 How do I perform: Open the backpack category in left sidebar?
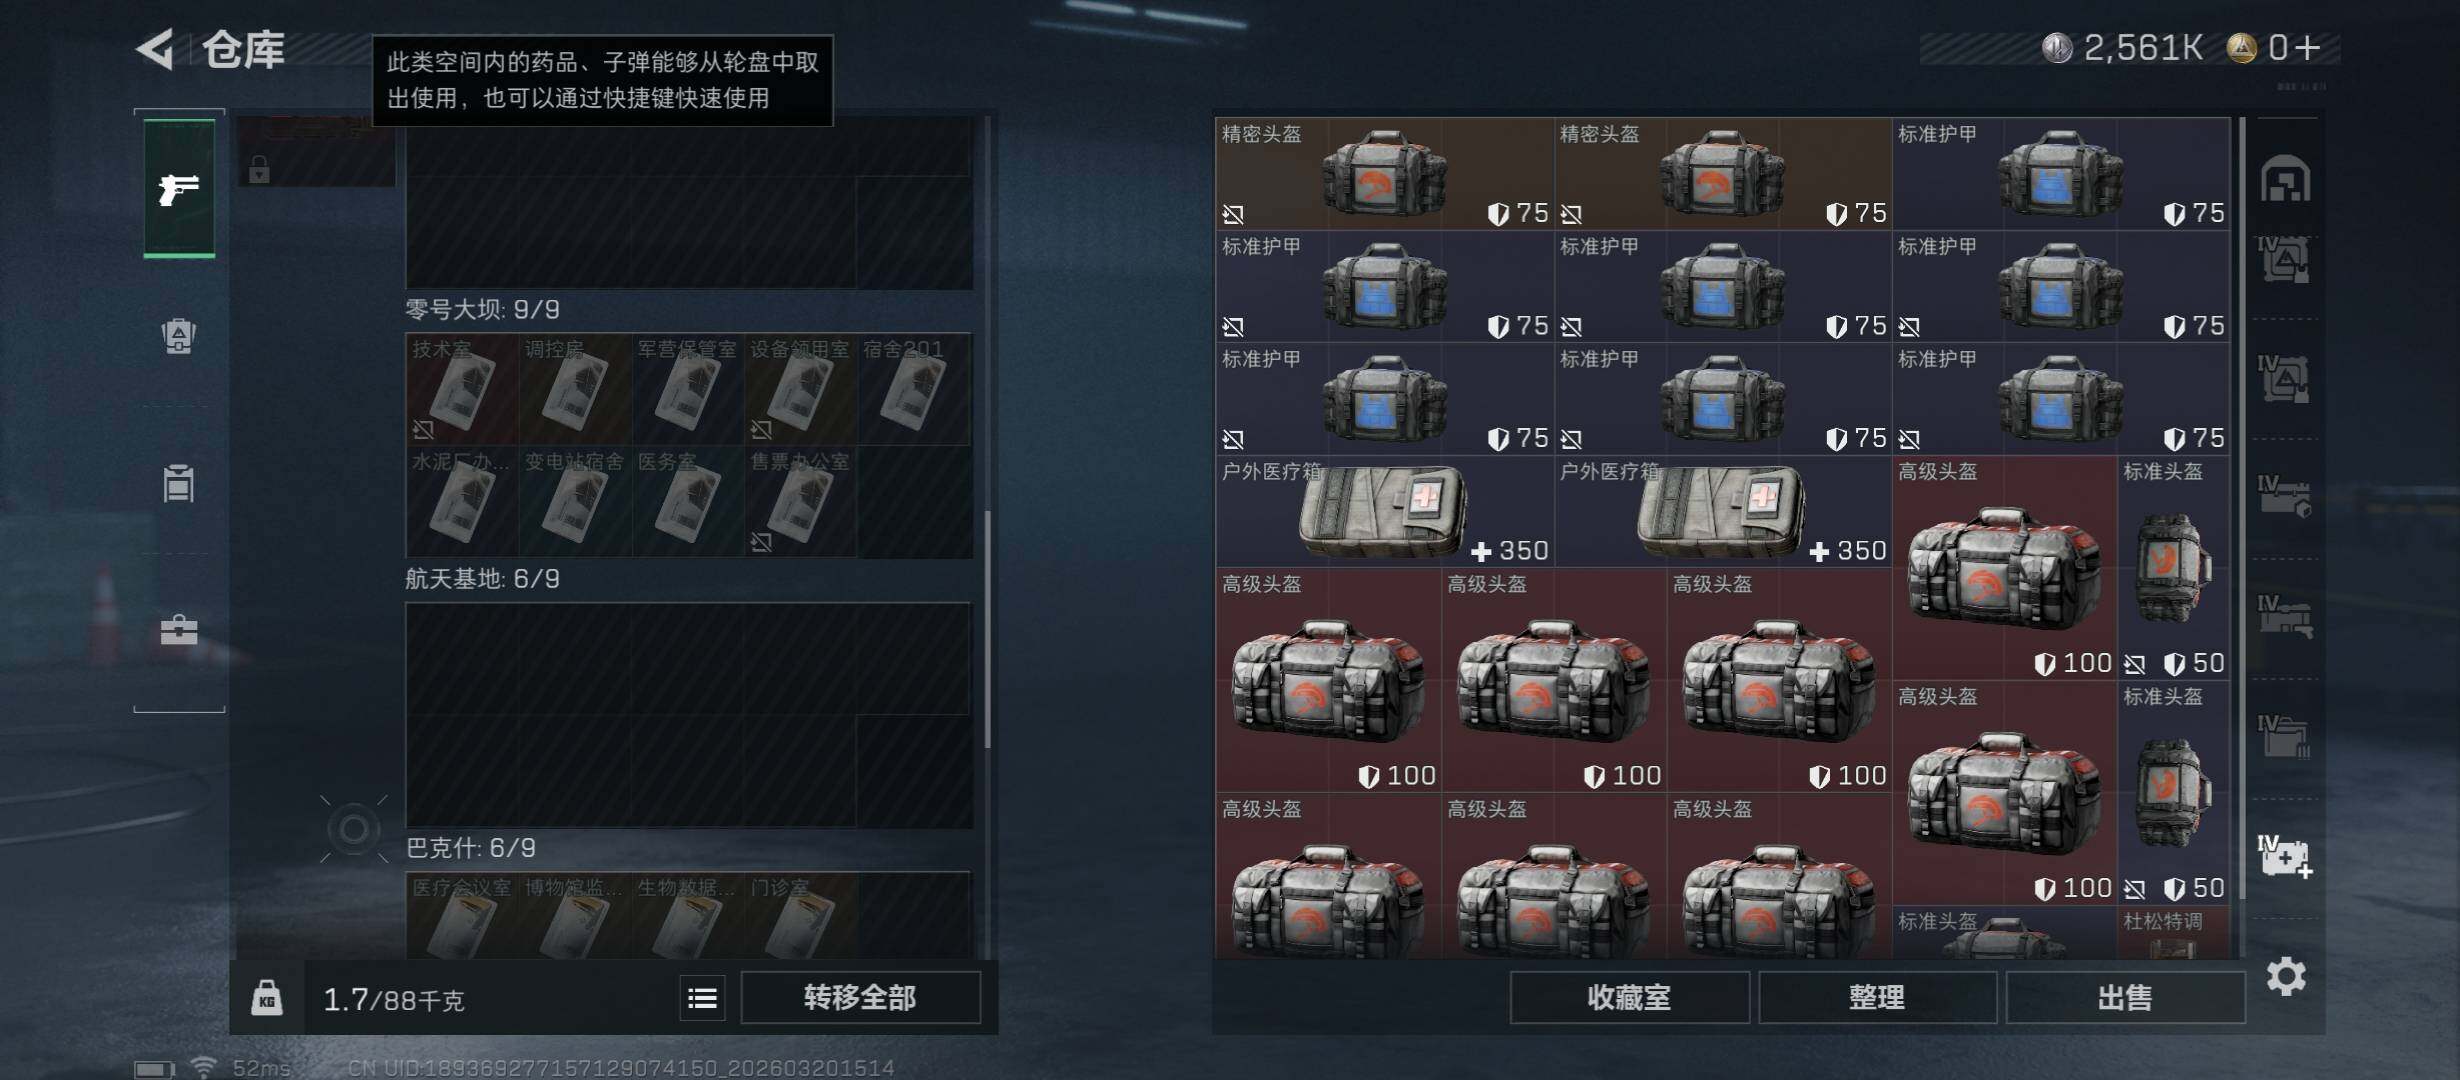point(179,336)
